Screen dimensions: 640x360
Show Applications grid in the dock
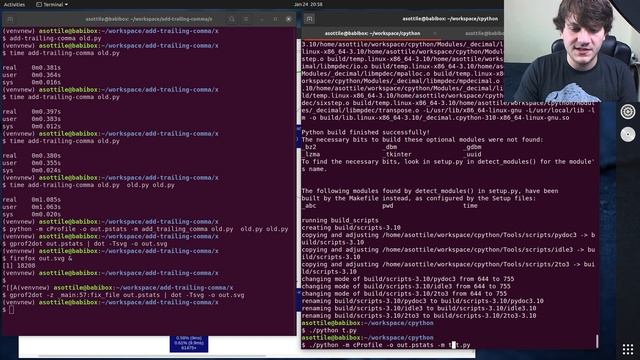tap(628, 349)
